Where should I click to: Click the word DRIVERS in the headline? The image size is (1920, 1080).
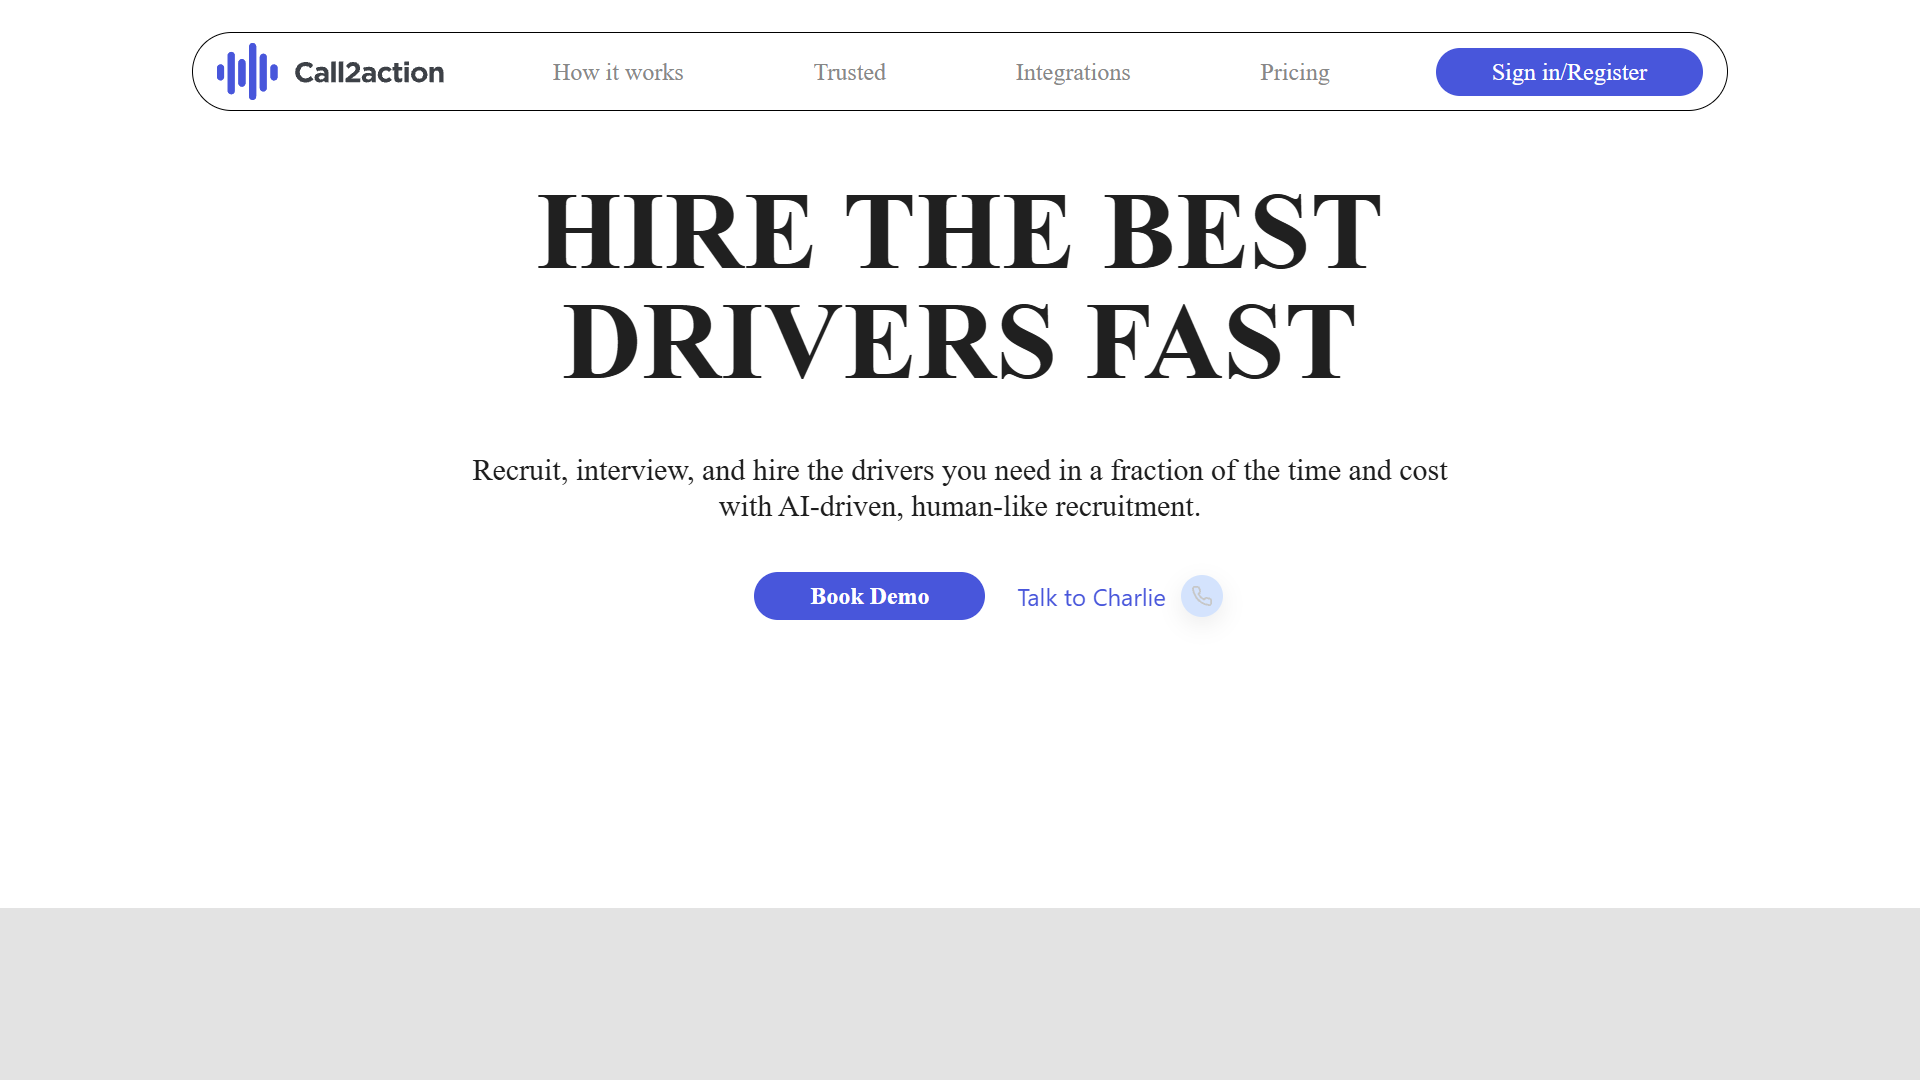[809, 342]
